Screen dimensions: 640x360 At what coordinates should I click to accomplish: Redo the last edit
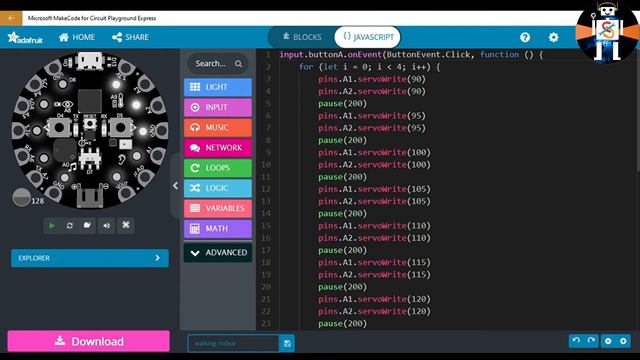591,340
